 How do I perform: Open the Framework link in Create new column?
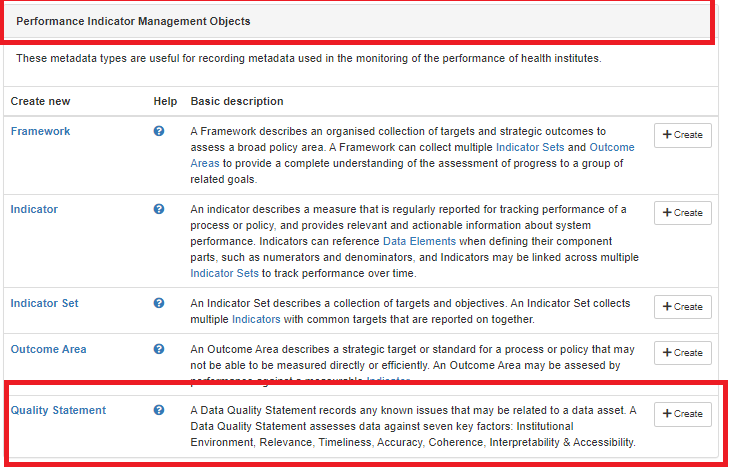pyautogui.click(x=40, y=131)
